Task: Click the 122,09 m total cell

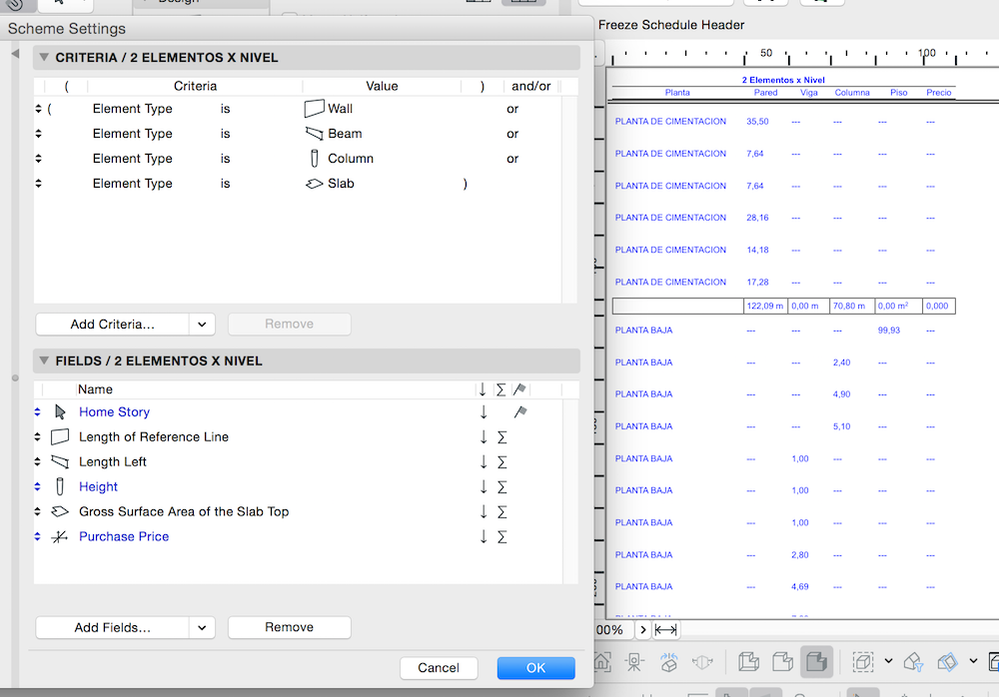Action: pos(765,306)
